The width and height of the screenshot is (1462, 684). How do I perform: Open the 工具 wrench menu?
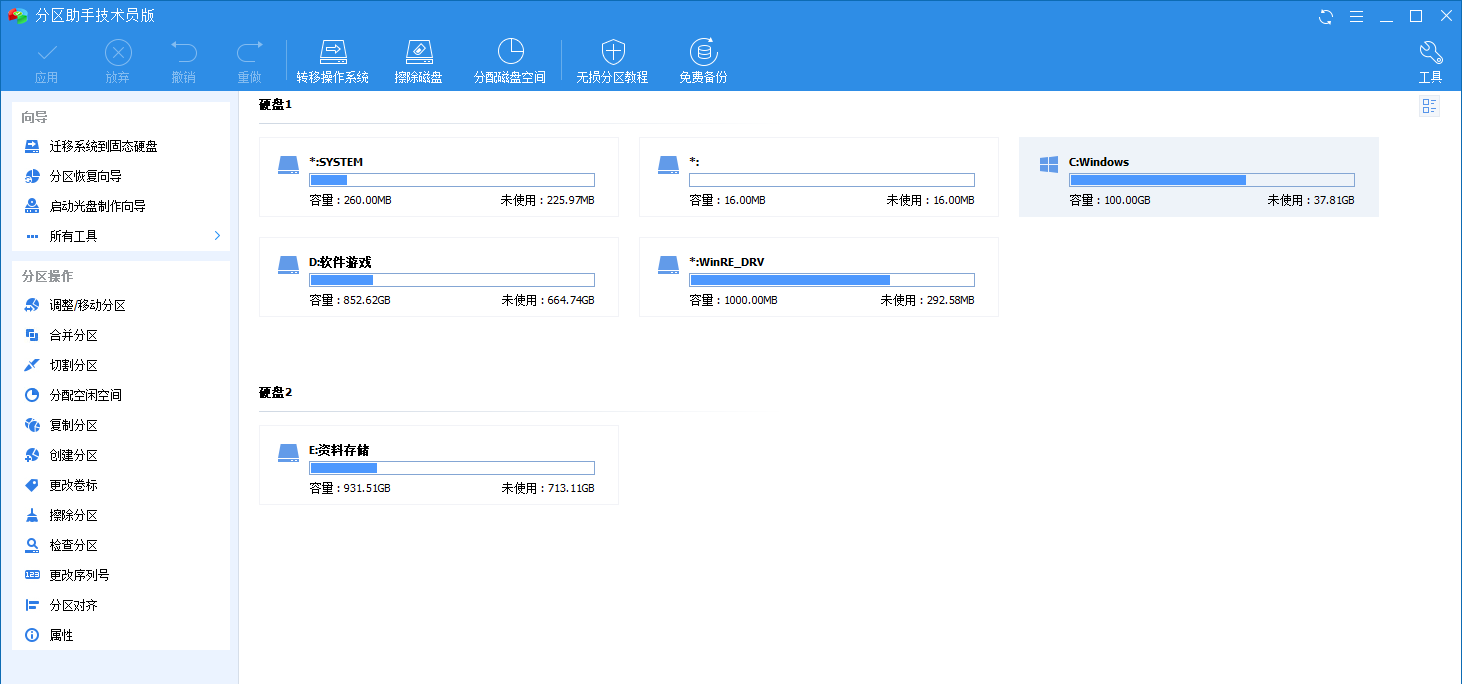click(x=1430, y=62)
